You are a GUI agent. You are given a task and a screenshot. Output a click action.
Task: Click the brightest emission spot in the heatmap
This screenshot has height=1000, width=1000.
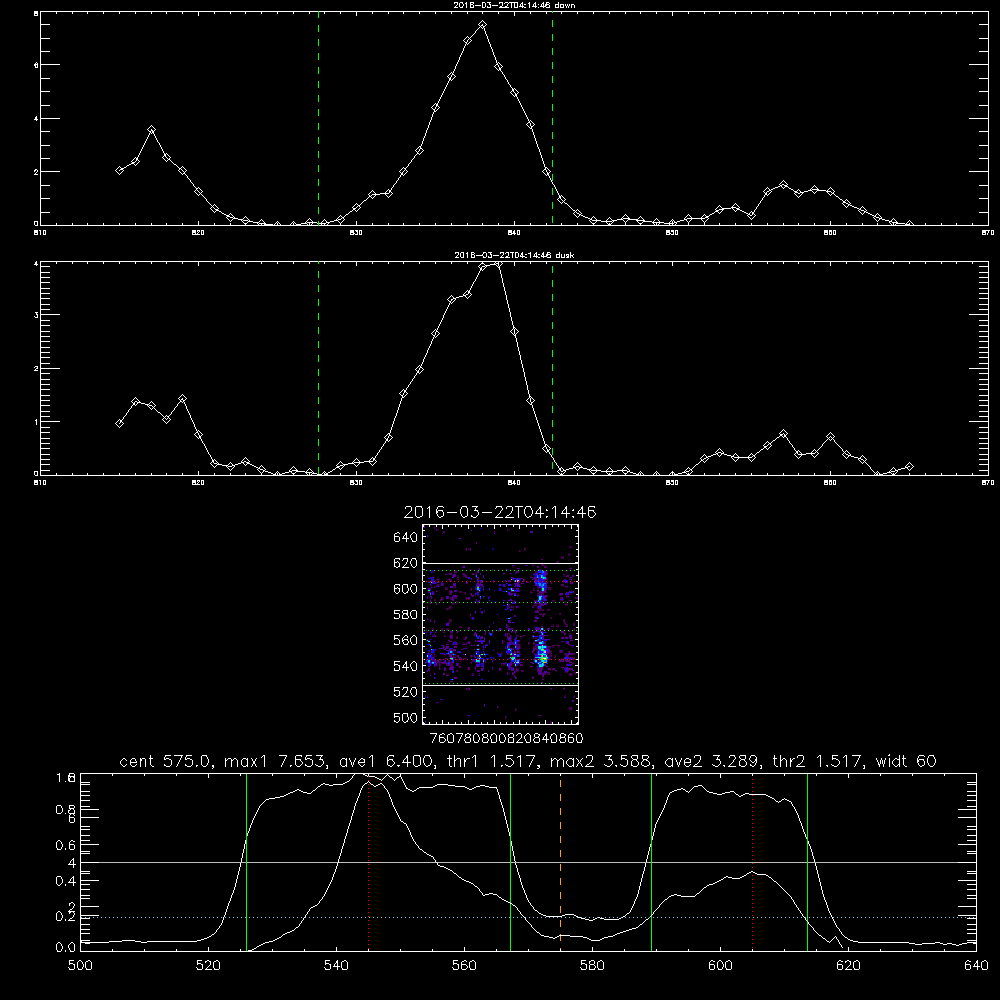click(541, 656)
